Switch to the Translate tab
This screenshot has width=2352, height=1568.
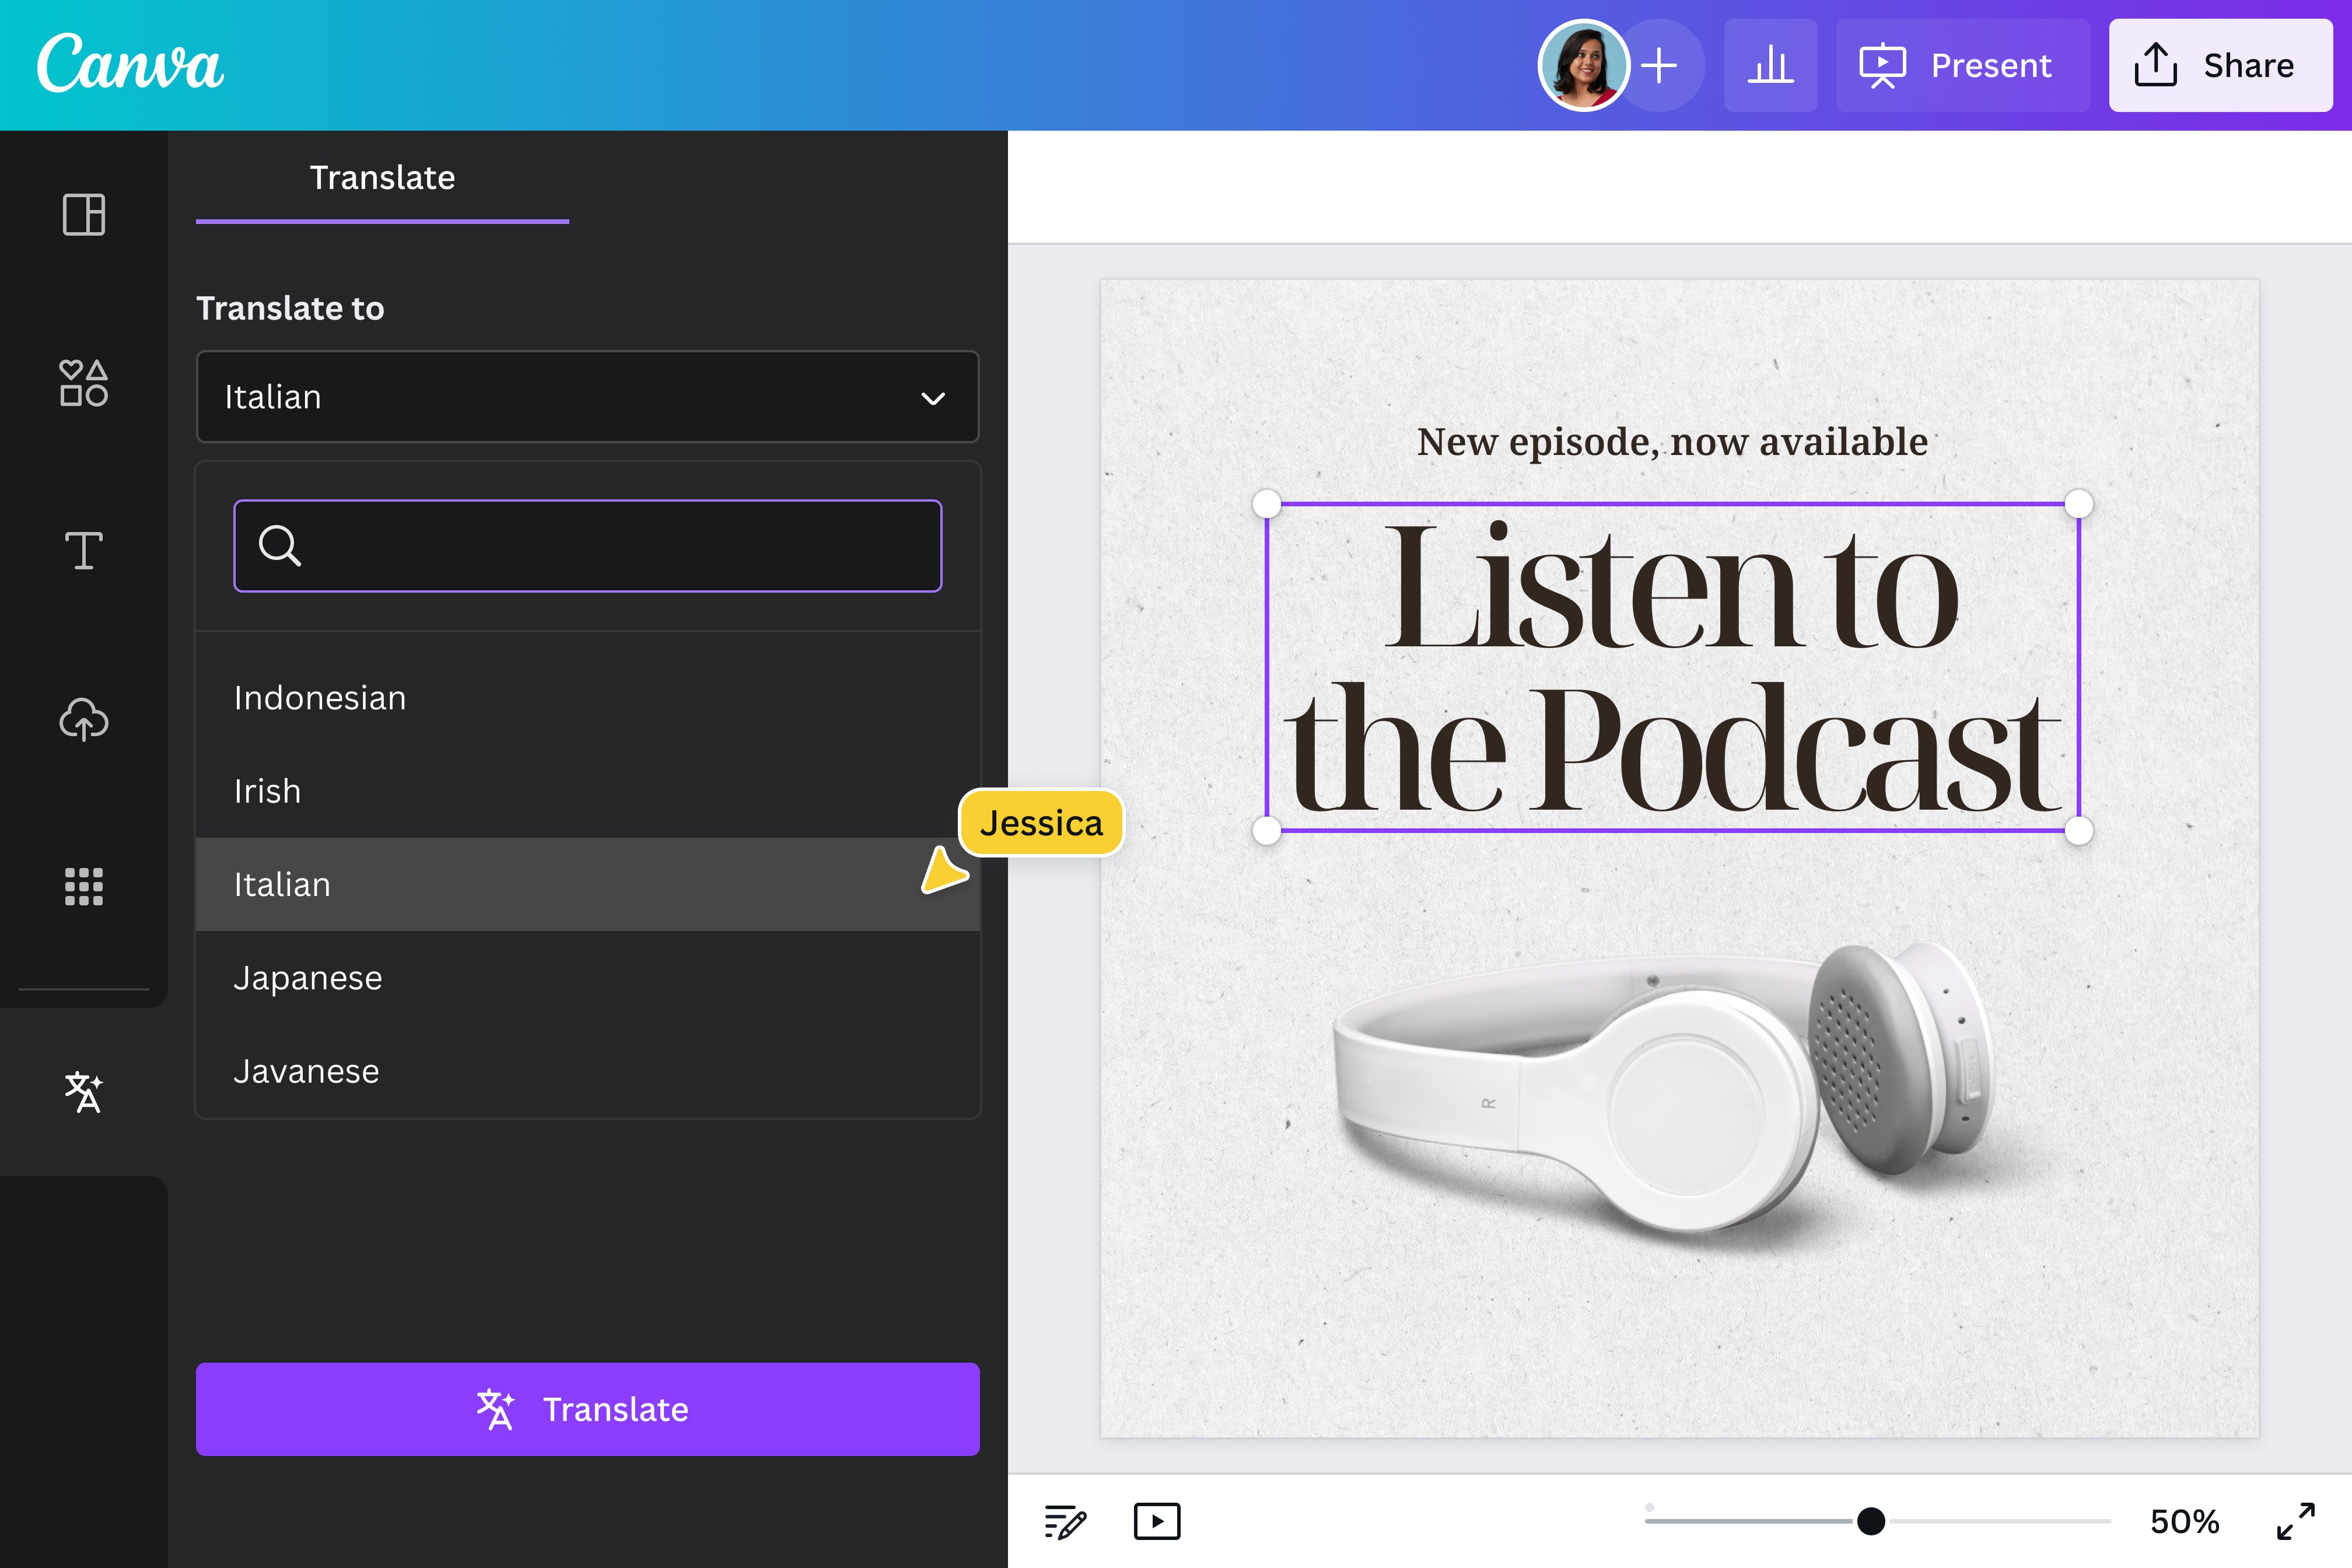(x=382, y=178)
